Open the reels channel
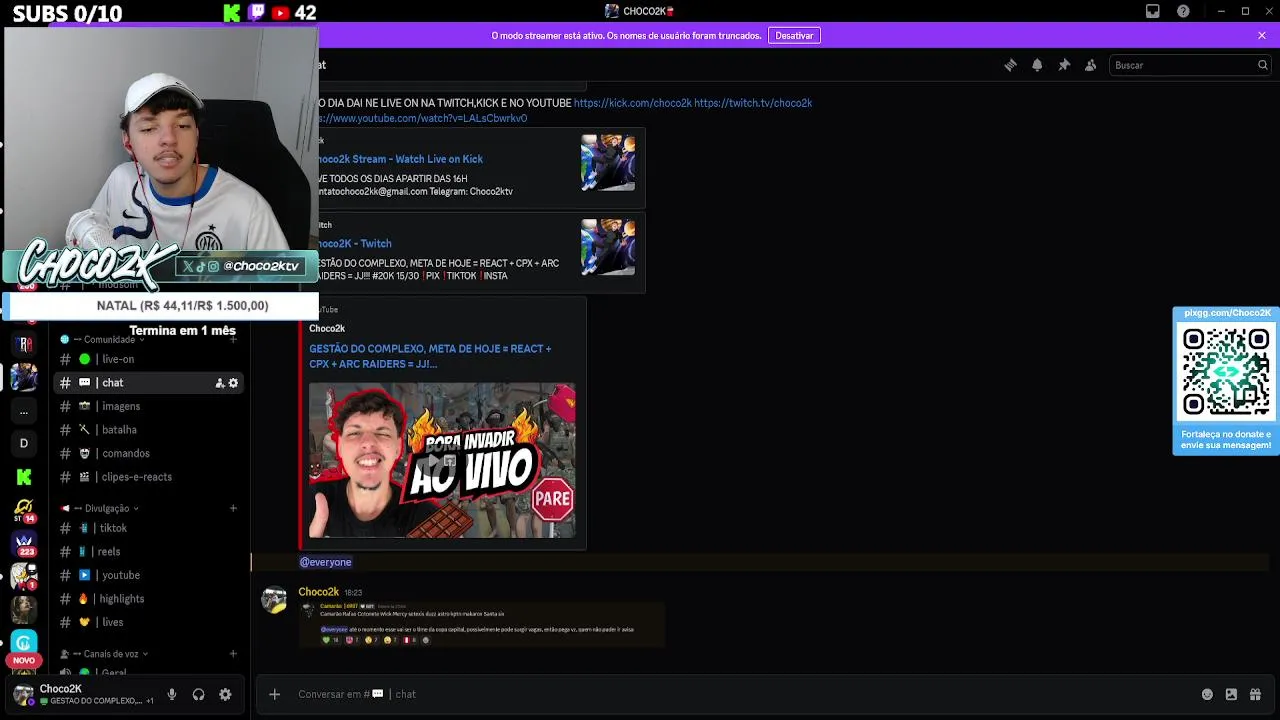Screen dimensions: 1280x720 tap(150, 551)
